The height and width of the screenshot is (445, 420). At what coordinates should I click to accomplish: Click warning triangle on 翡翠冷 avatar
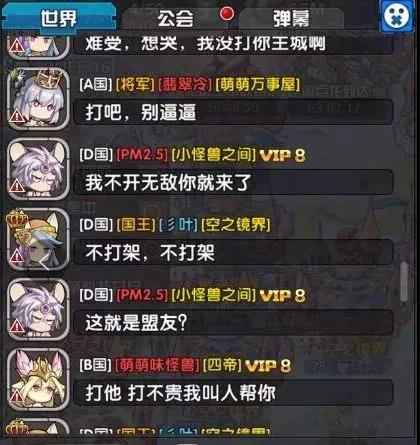point(16,116)
